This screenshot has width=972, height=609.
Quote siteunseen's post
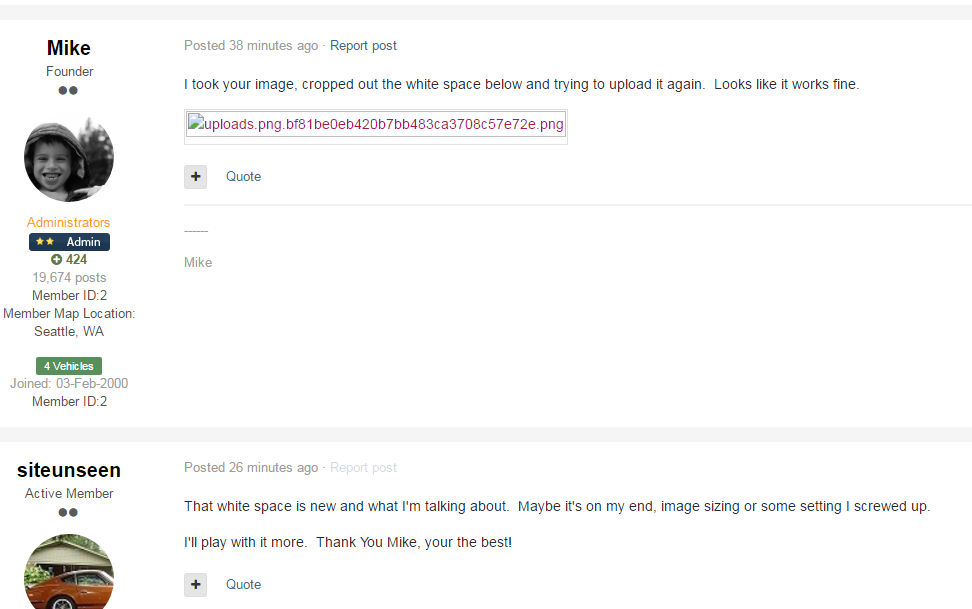pos(243,585)
